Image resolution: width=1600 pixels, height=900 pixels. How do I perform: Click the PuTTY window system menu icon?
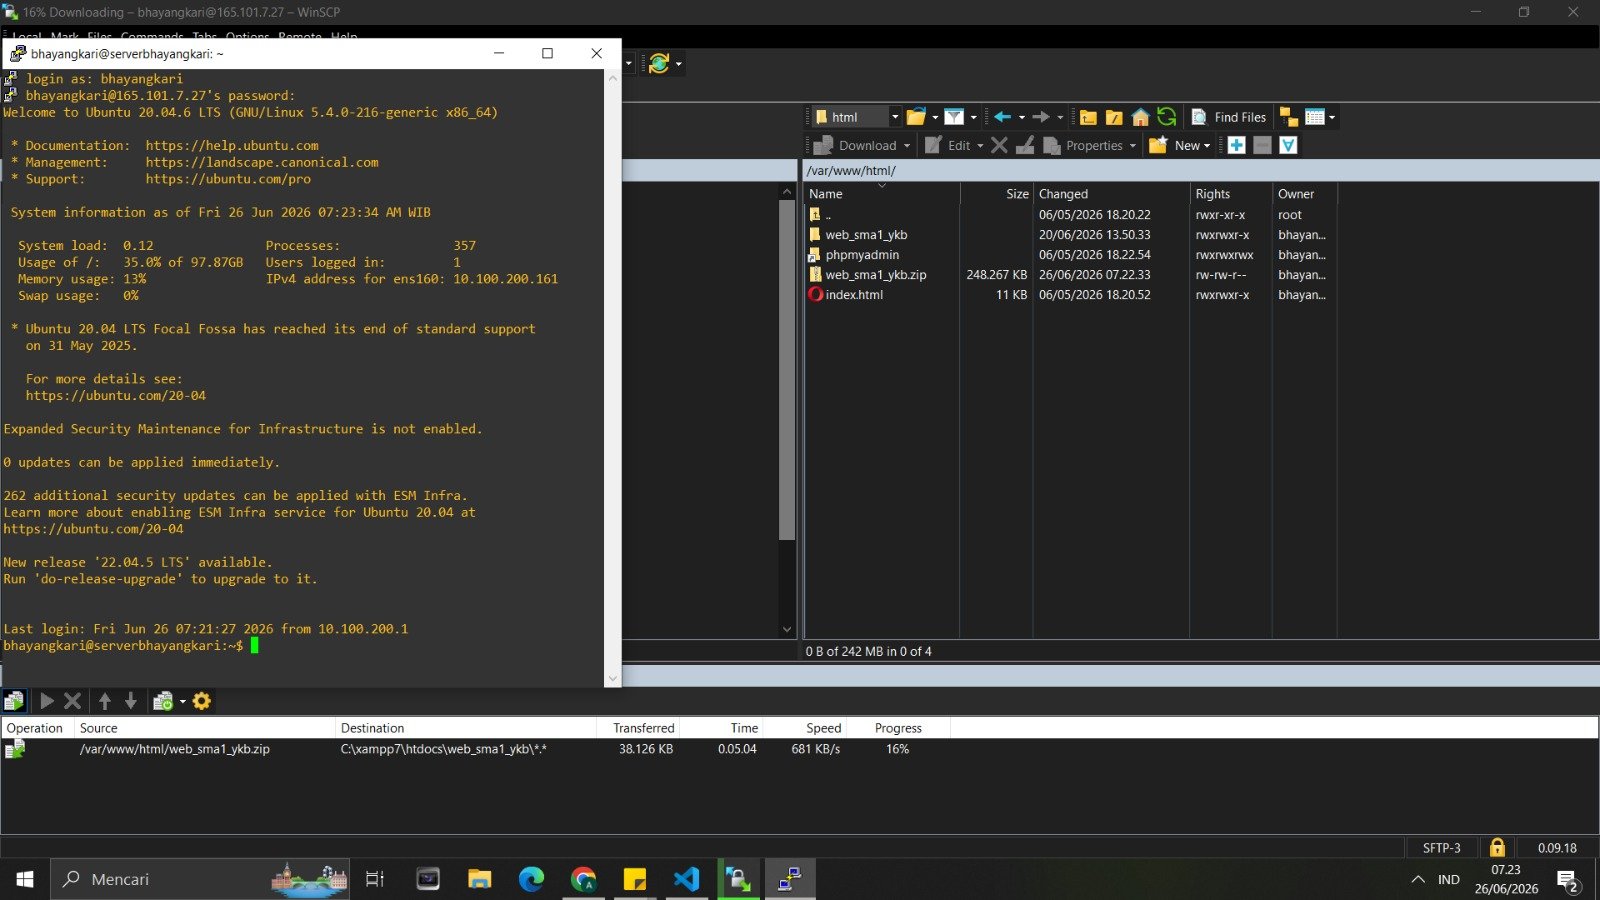[17, 54]
